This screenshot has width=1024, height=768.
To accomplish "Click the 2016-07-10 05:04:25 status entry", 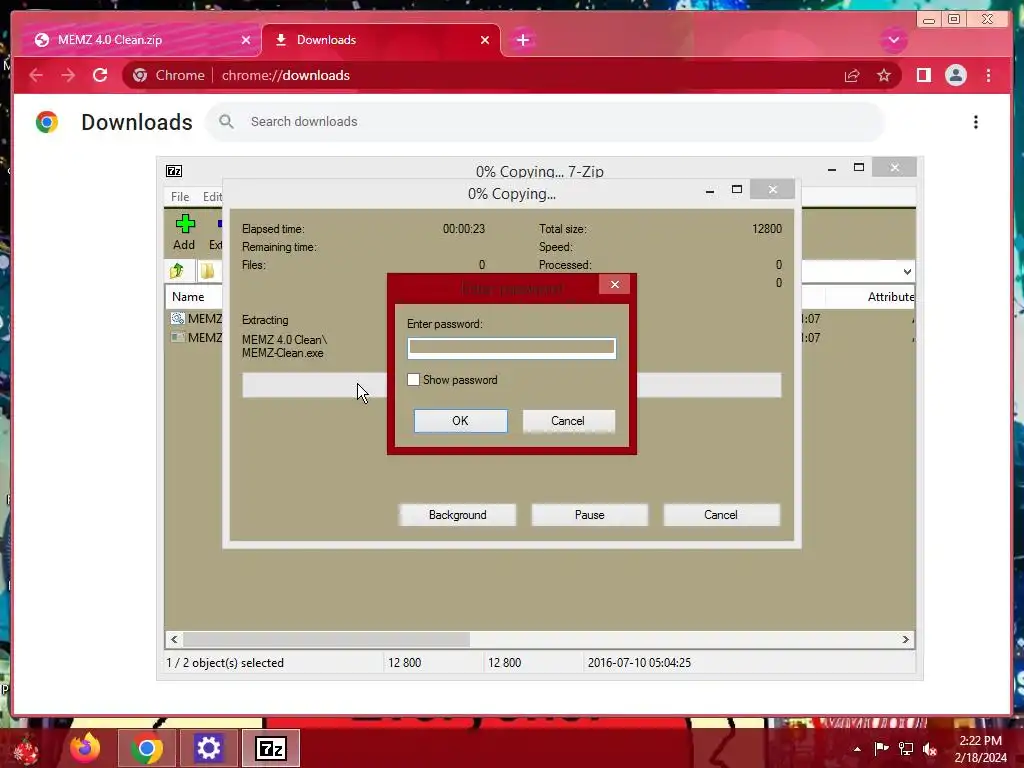I will pyautogui.click(x=639, y=663).
